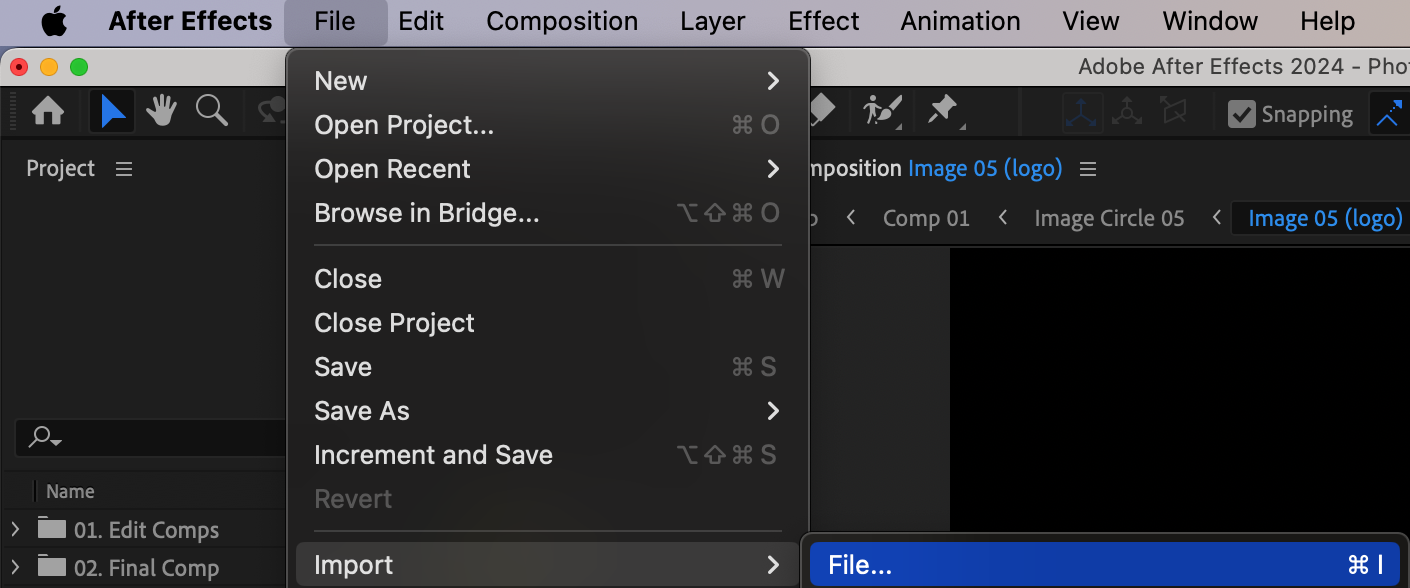
Task: Open the Project panel menu
Action: [x=124, y=169]
